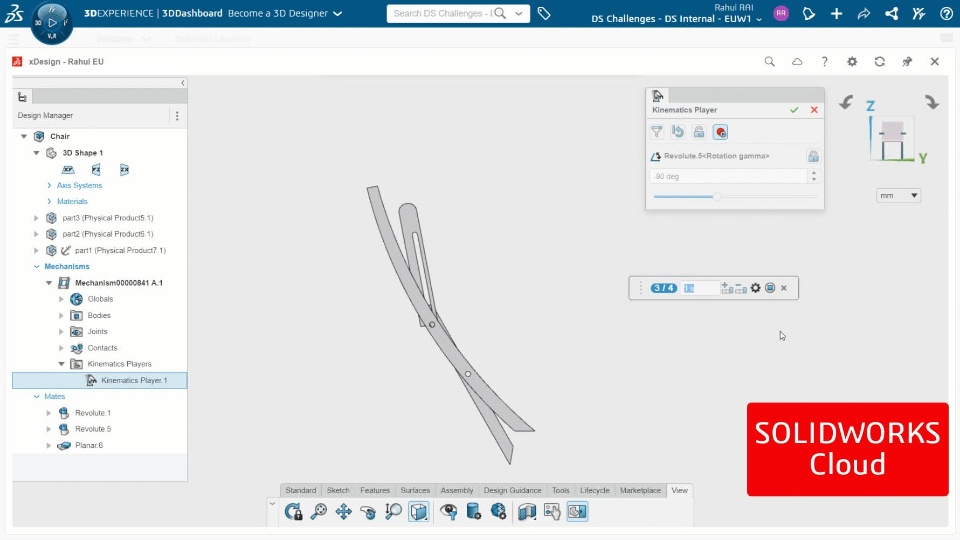Toggle the ZX plane icon under 3D Shape 1
This screenshot has height=540, width=960.
click(x=124, y=170)
